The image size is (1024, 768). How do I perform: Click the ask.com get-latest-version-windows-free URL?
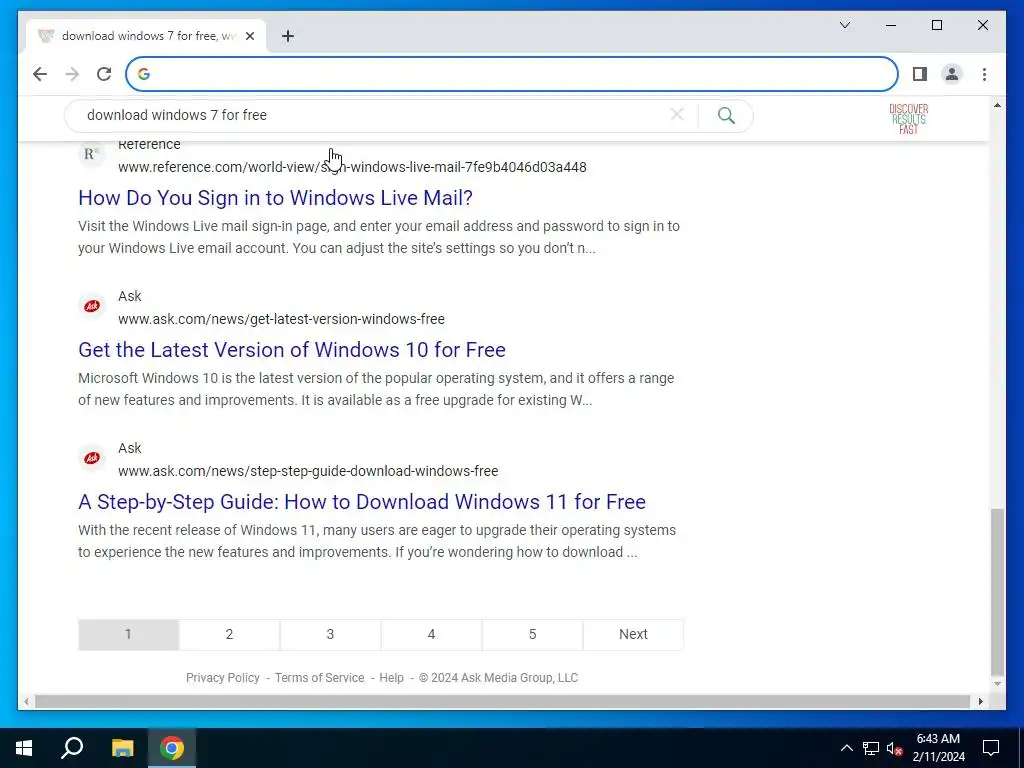281,319
